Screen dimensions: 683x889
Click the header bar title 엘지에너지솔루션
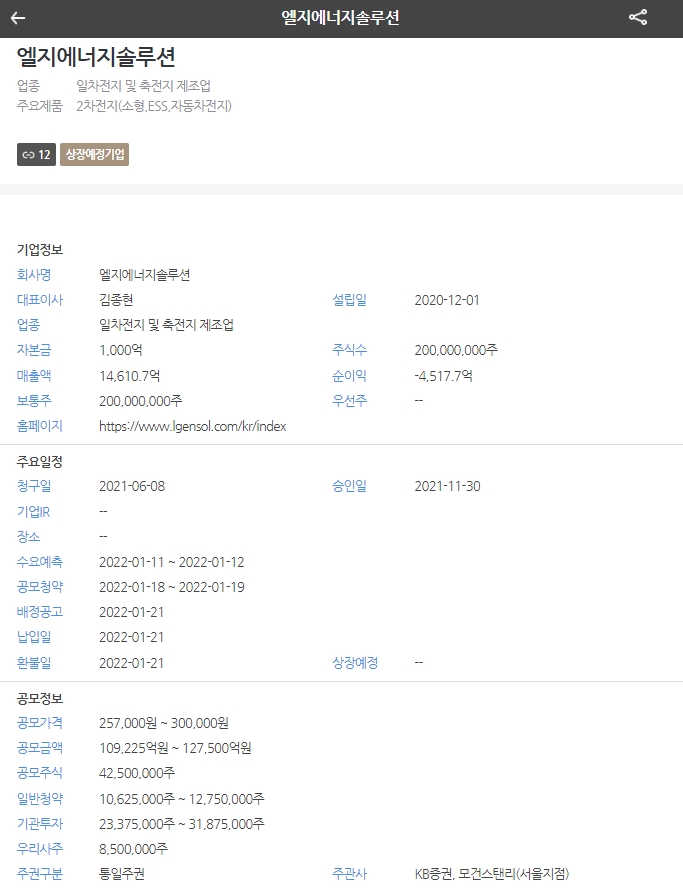coord(341,18)
